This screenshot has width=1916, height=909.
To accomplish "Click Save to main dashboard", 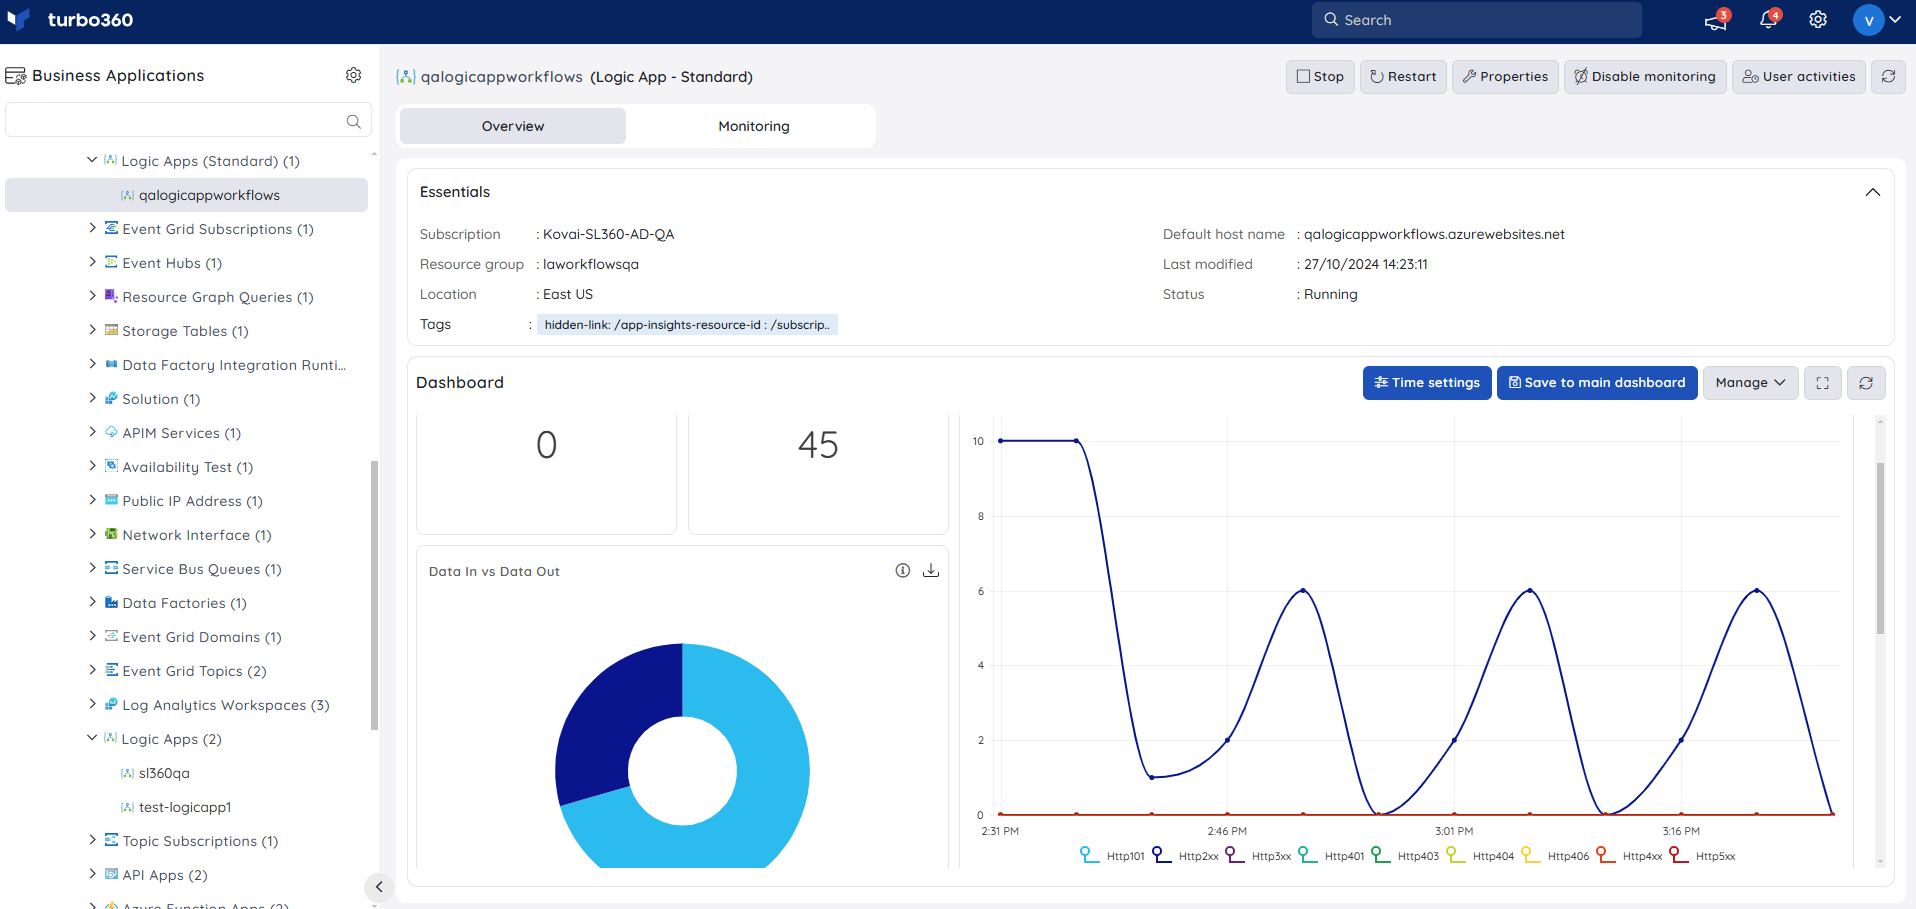I will 1597,383.
